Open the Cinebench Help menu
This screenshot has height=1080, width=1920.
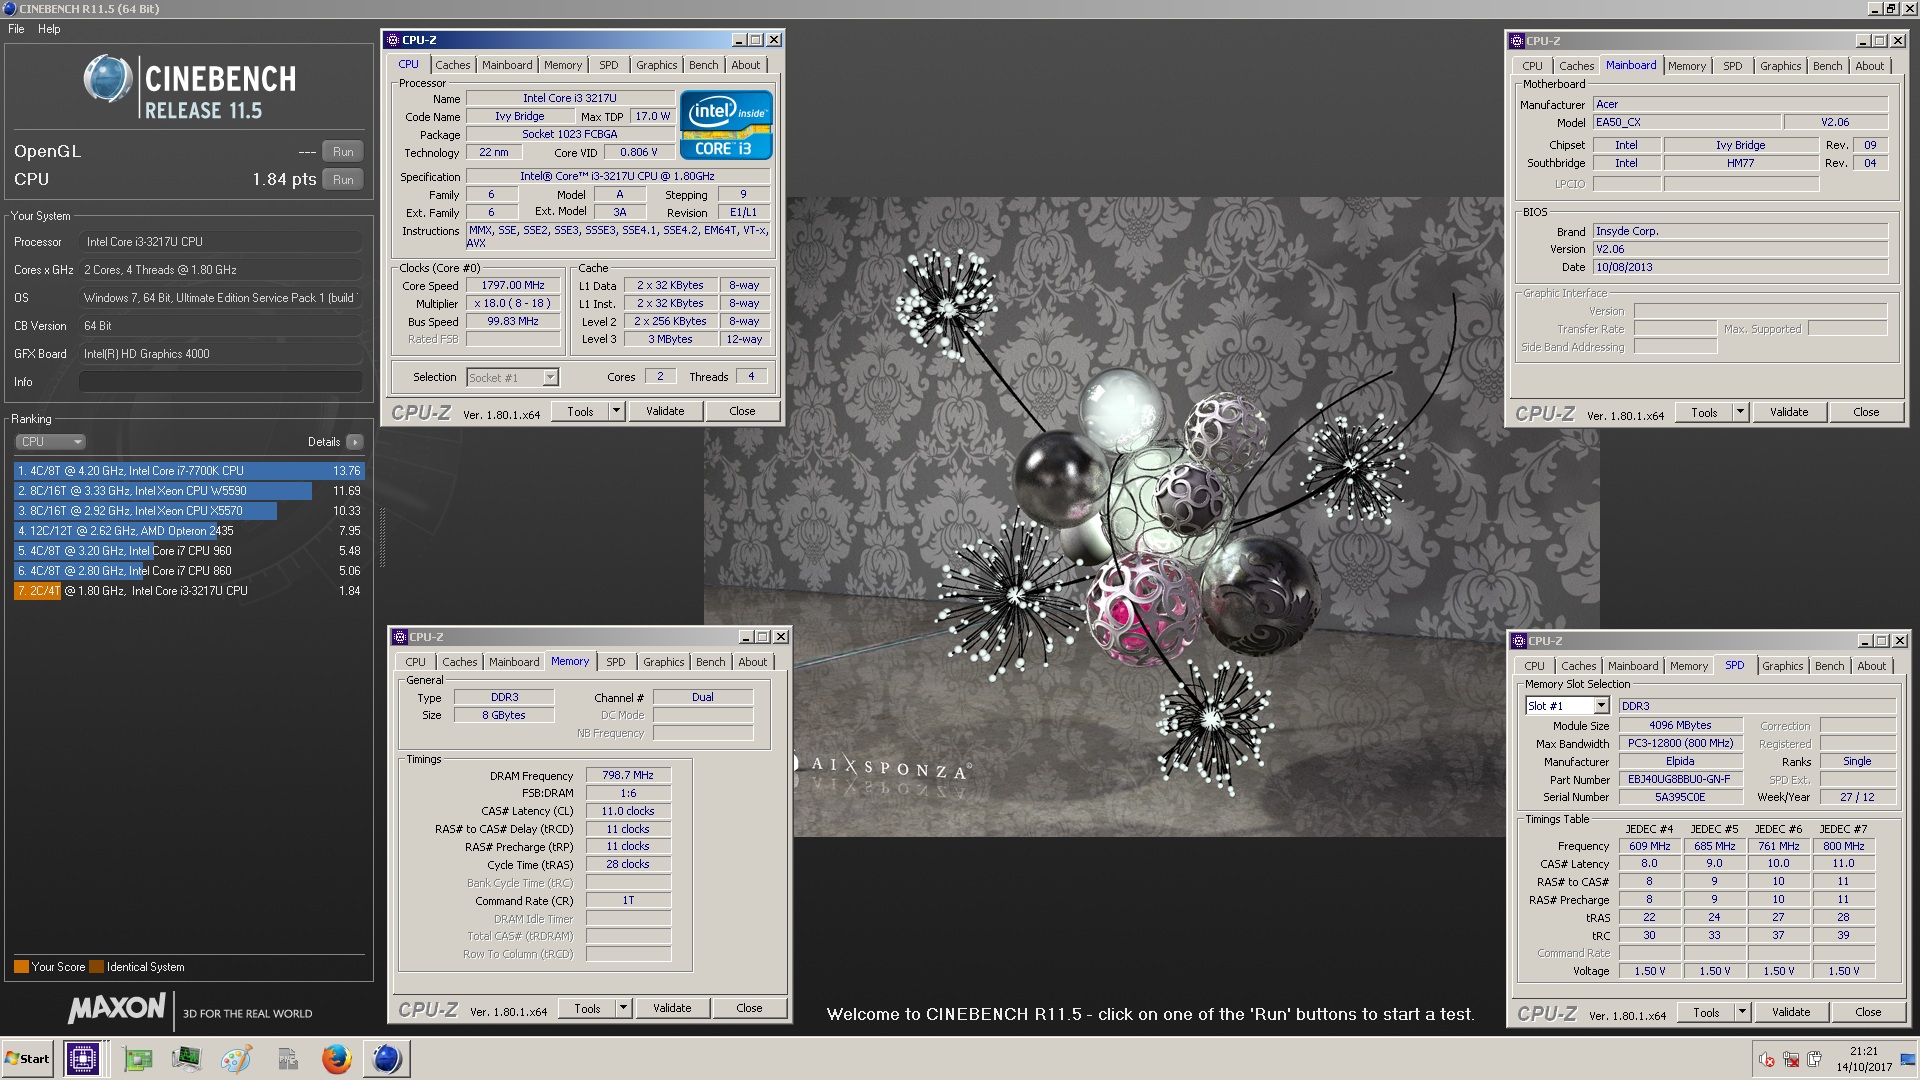coord(49,29)
